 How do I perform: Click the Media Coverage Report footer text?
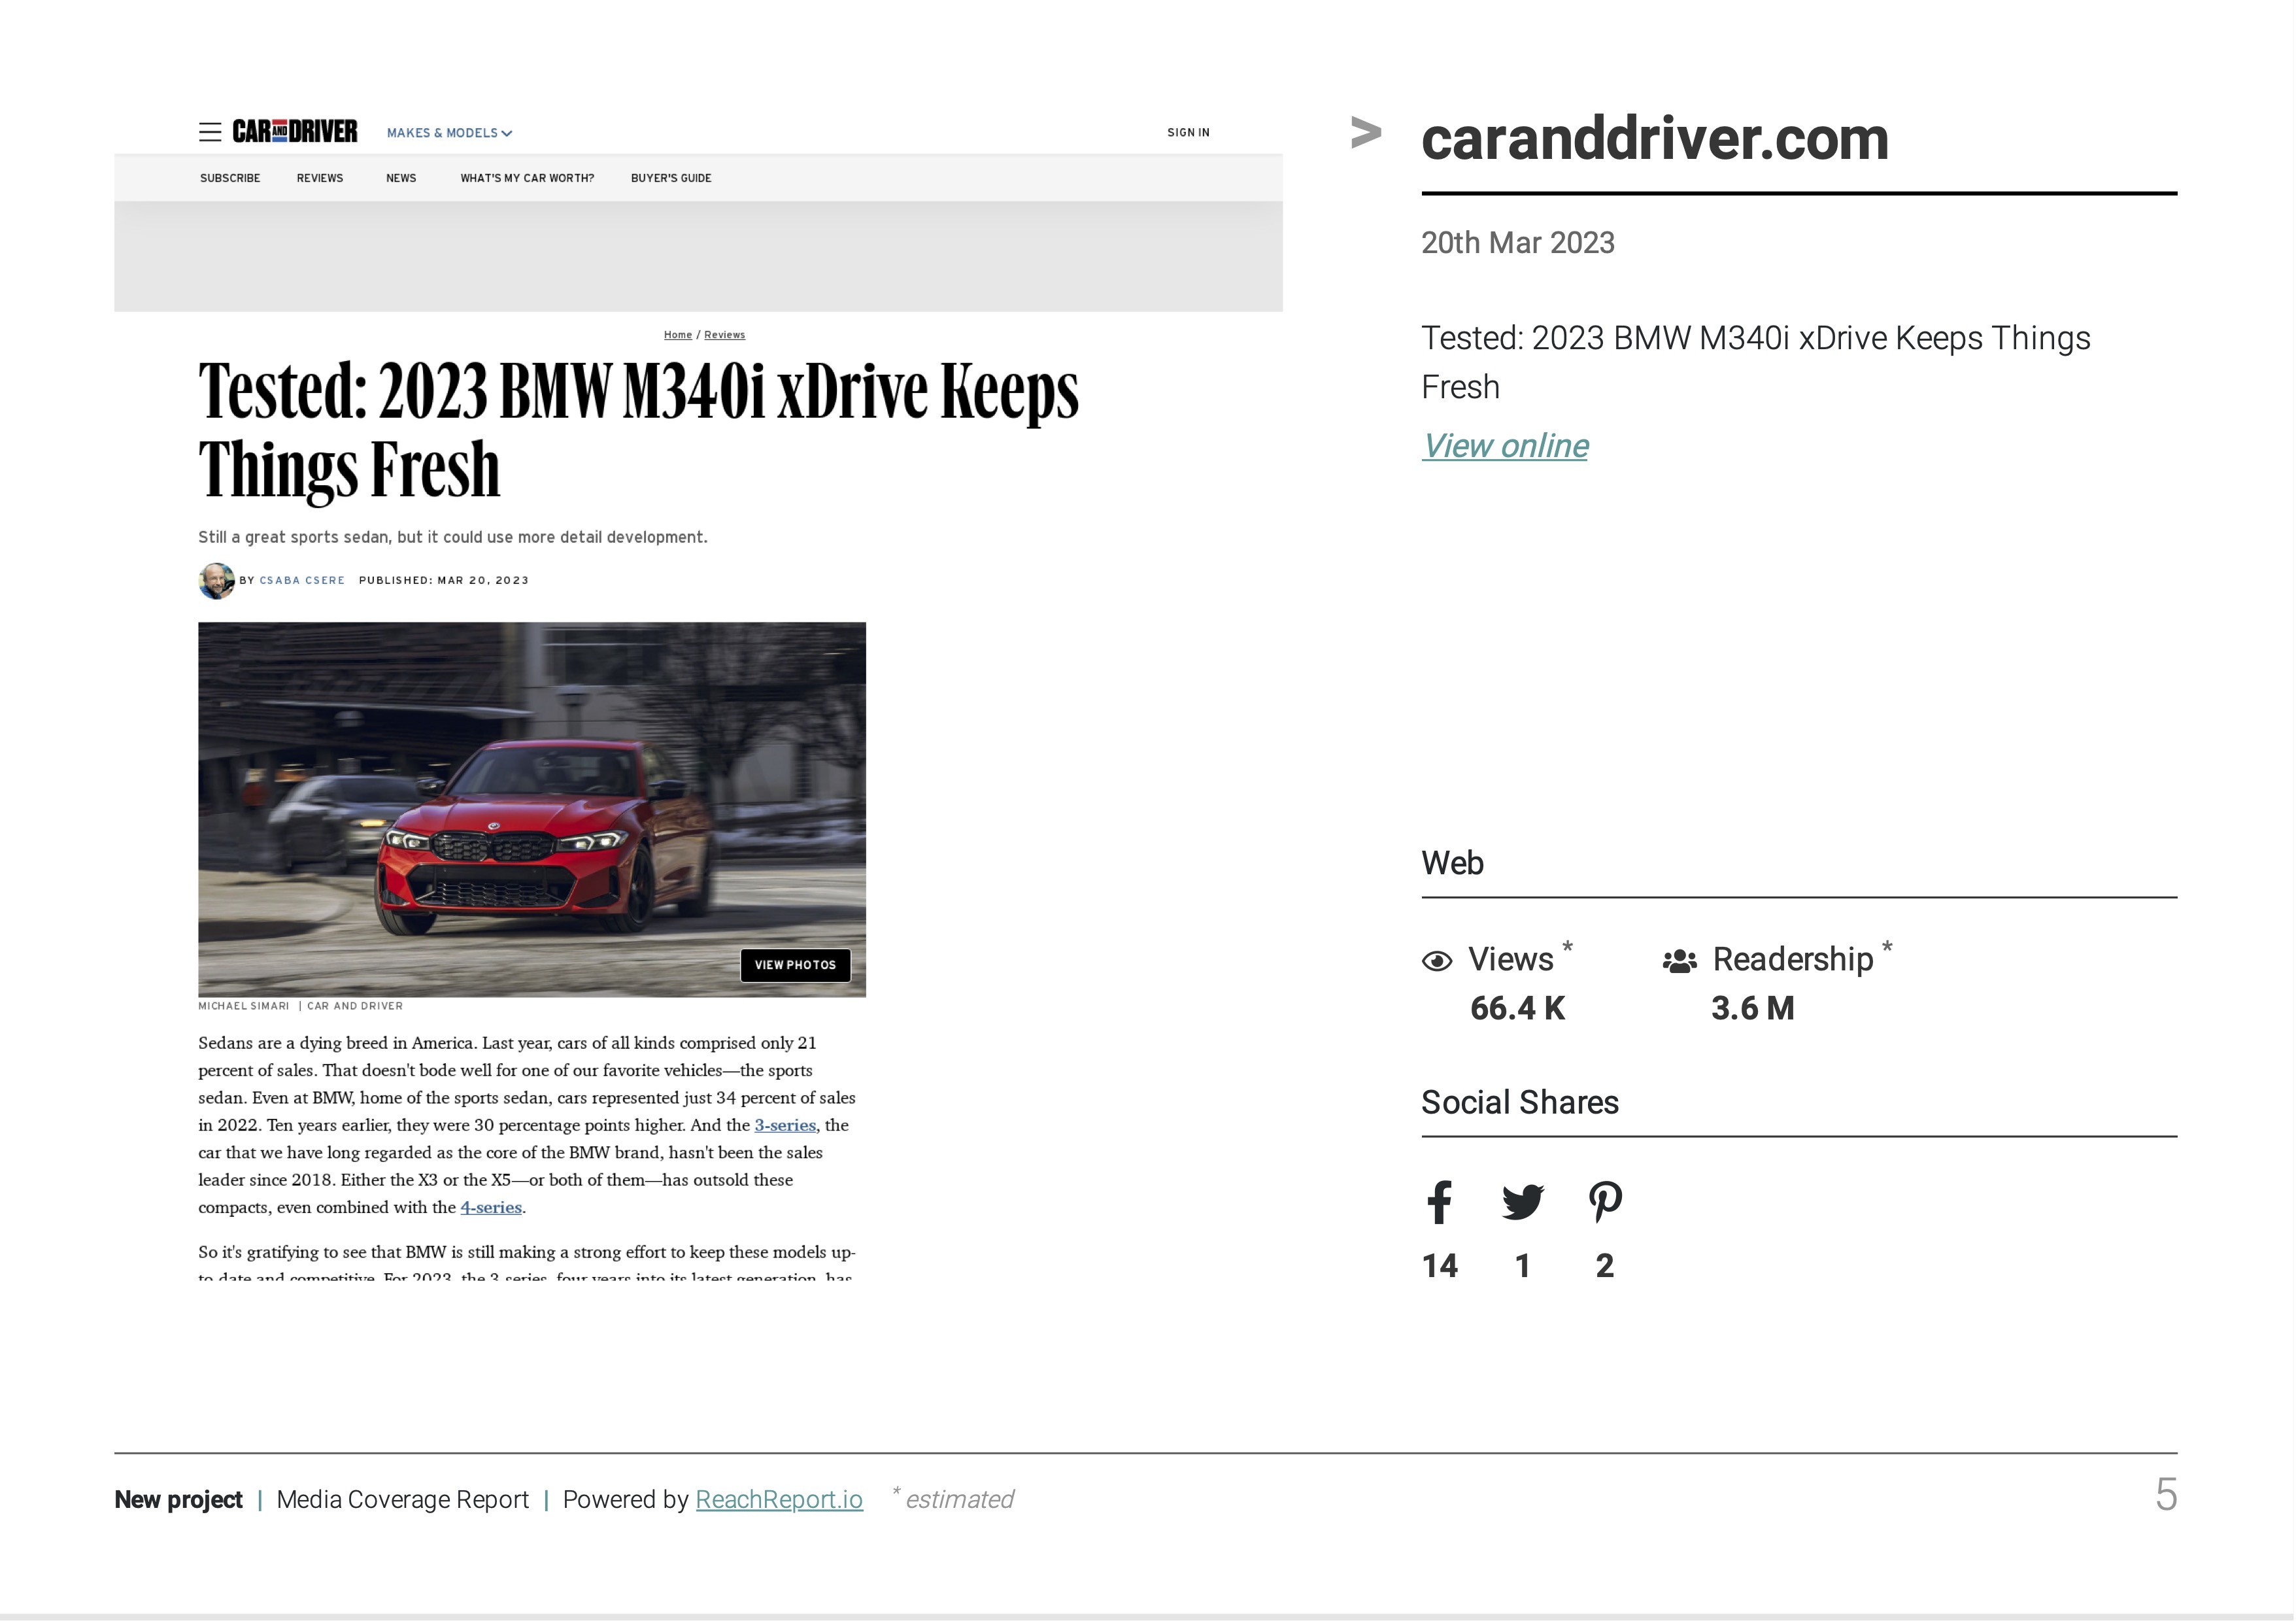pyautogui.click(x=402, y=1499)
